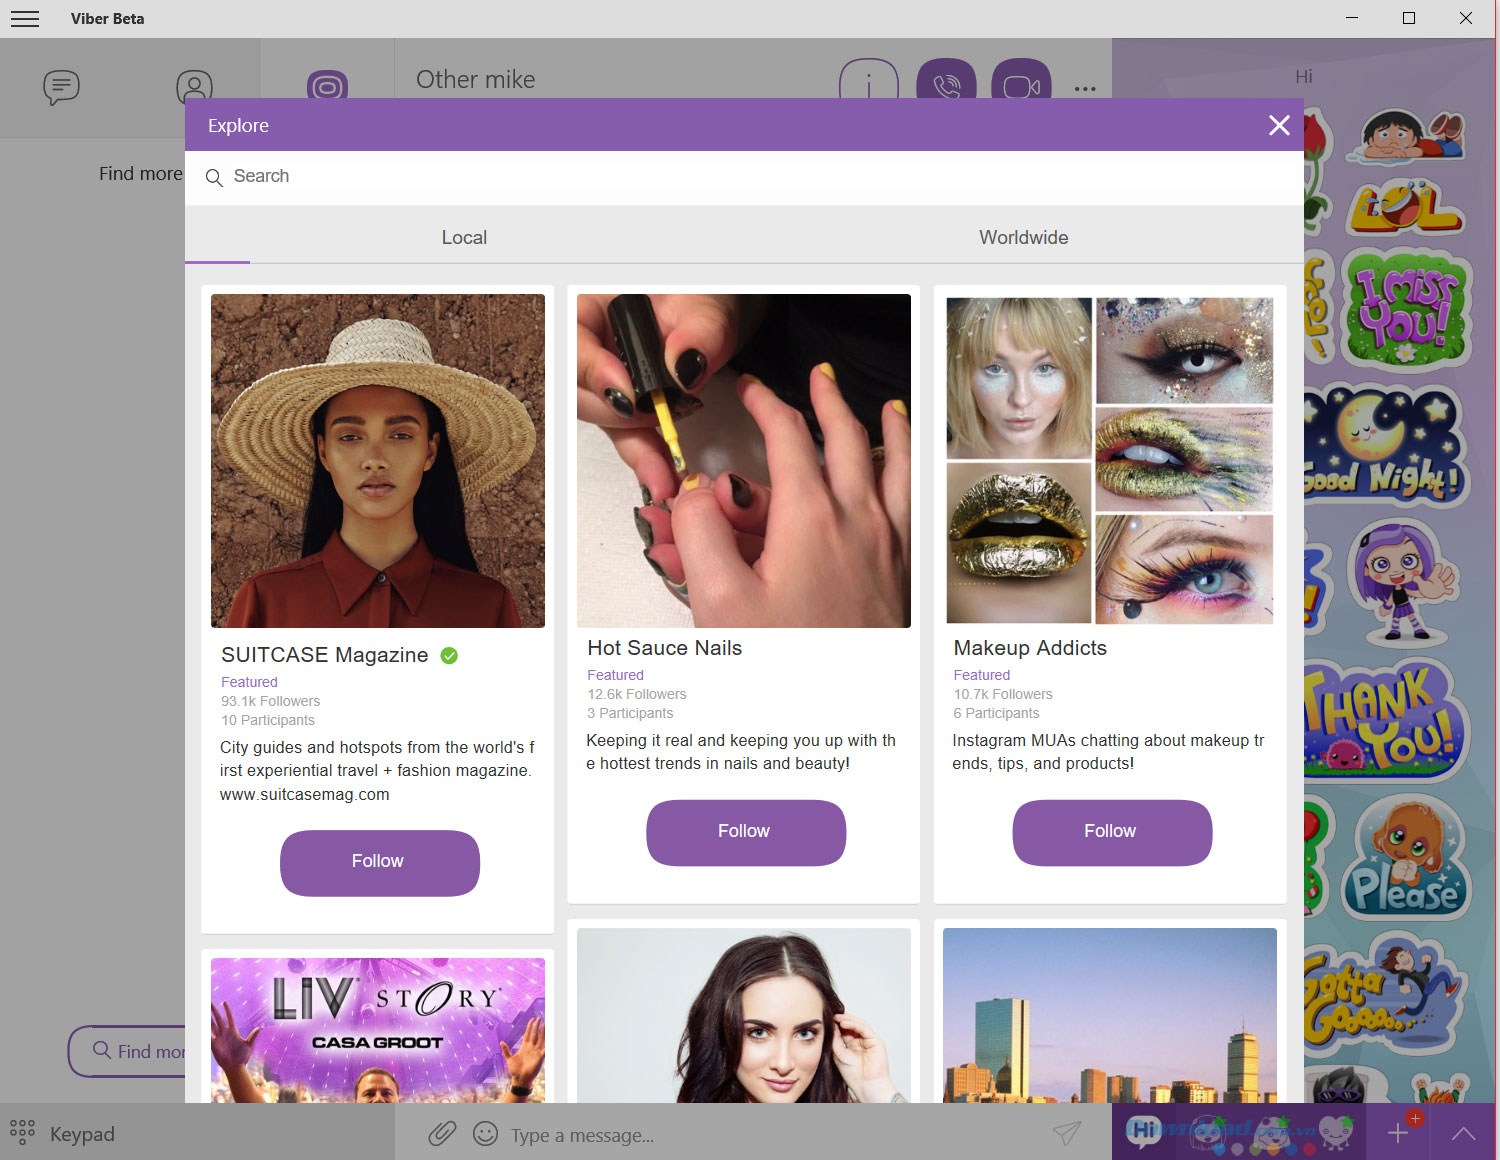Open the contacts tab icon
Viewport: 1500px width, 1160px height.
(x=194, y=87)
